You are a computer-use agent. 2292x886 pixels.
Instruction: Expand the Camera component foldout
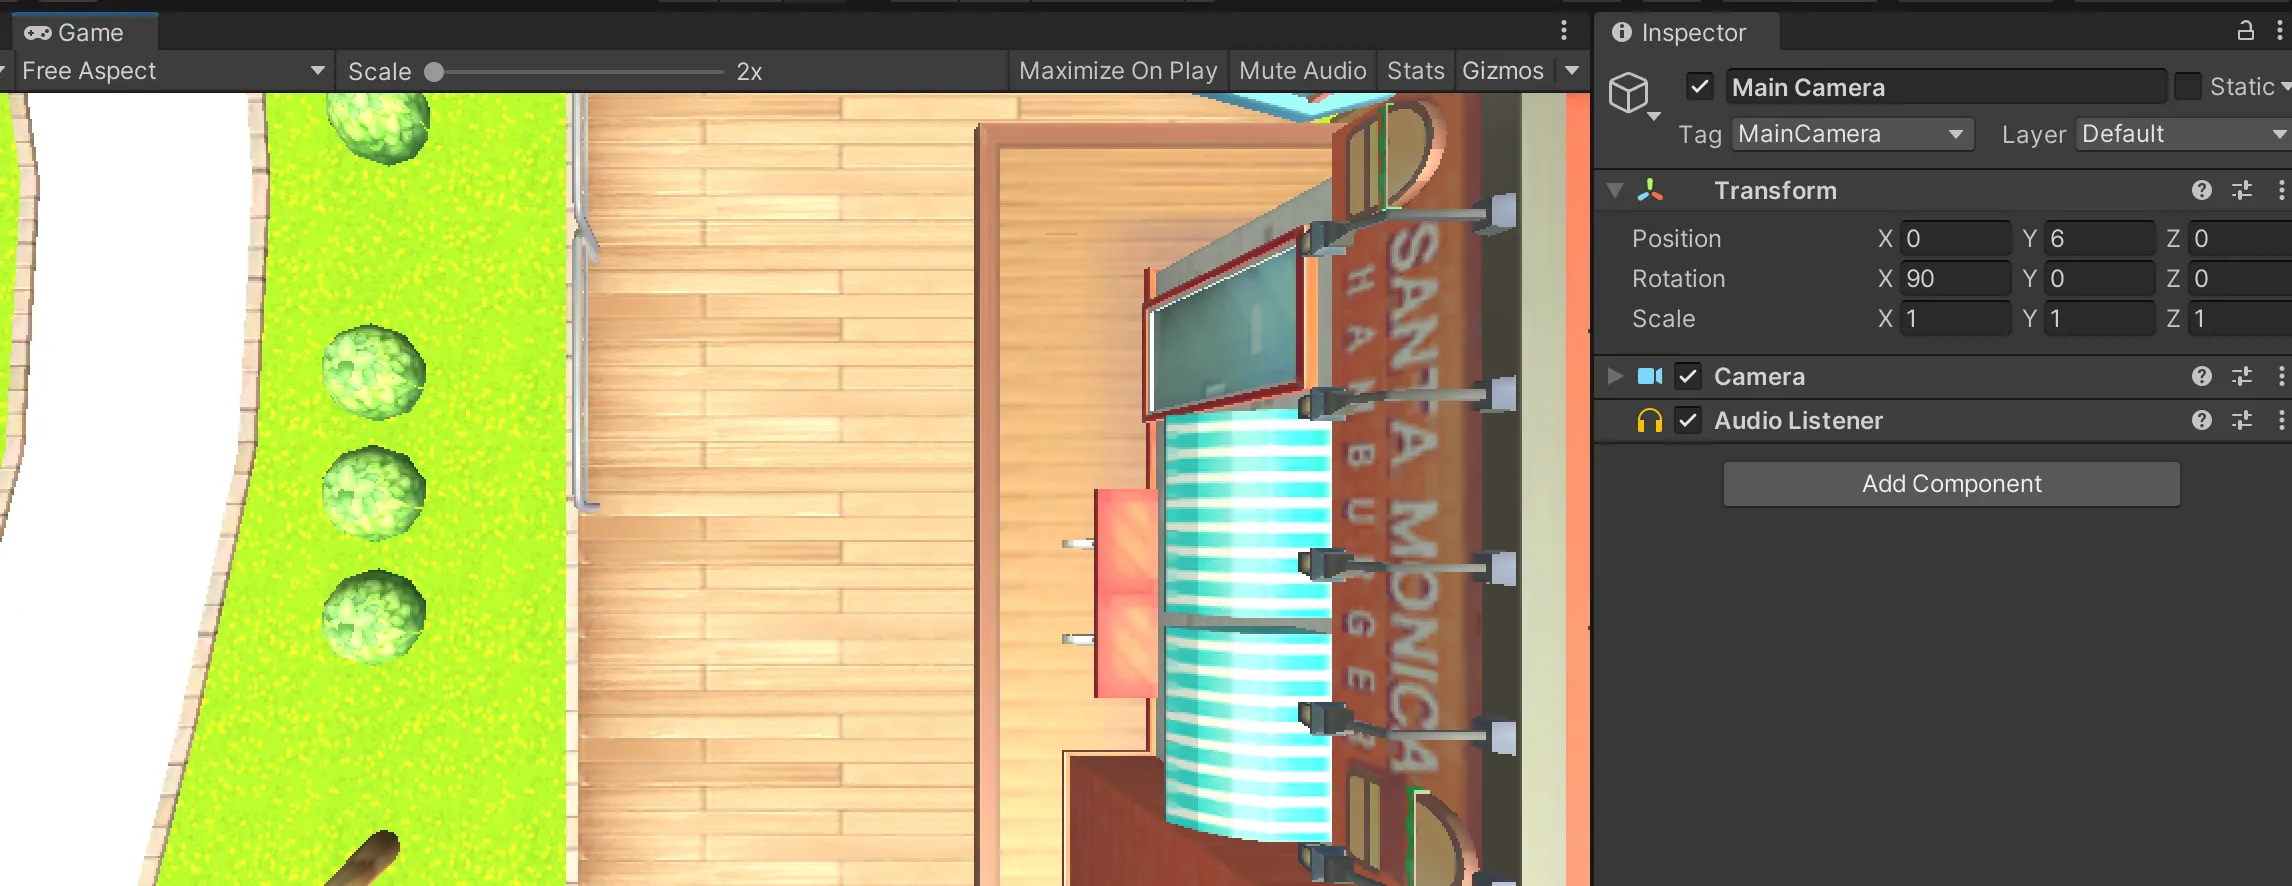click(1614, 376)
